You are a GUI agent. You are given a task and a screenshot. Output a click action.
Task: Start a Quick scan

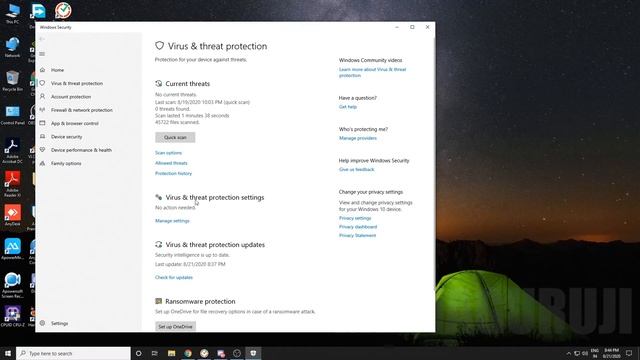coord(175,138)
